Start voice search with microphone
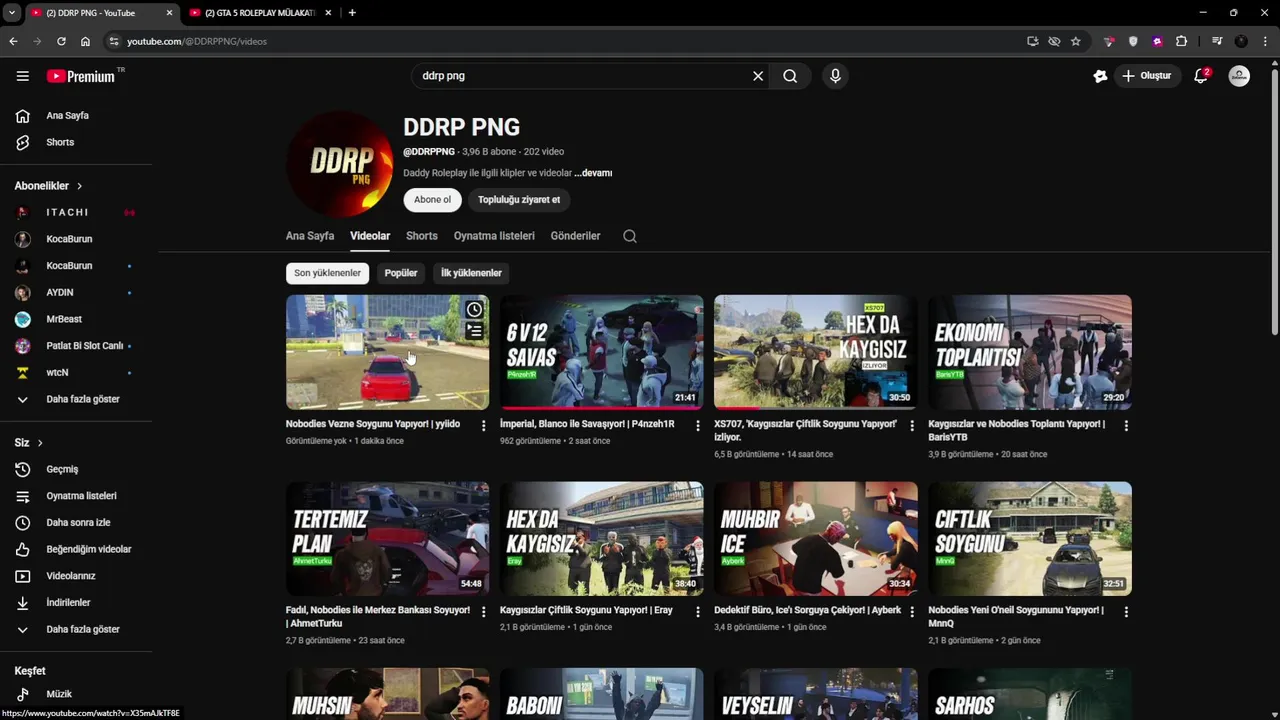 click(835, 76)
